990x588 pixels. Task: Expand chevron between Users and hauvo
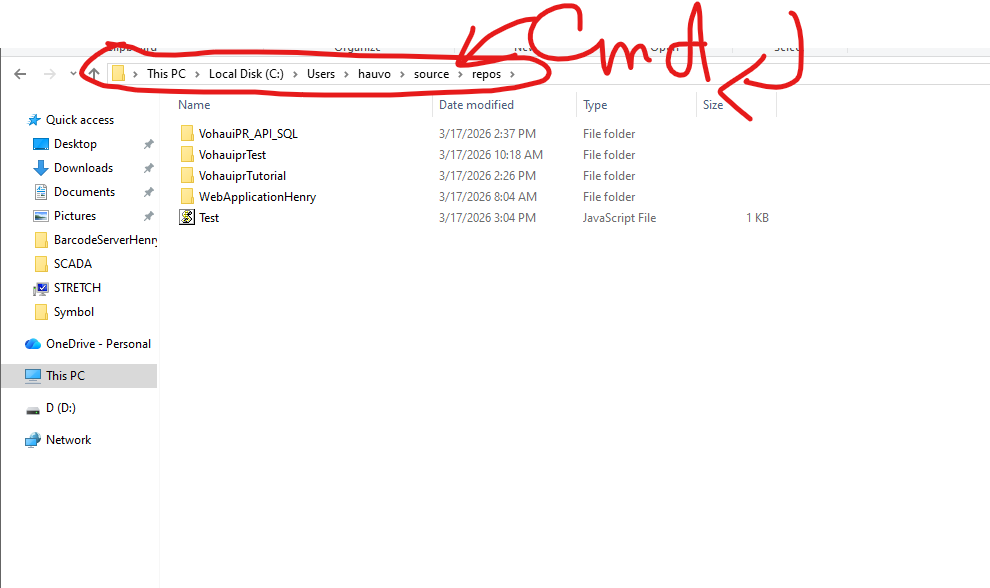(346, 75)
